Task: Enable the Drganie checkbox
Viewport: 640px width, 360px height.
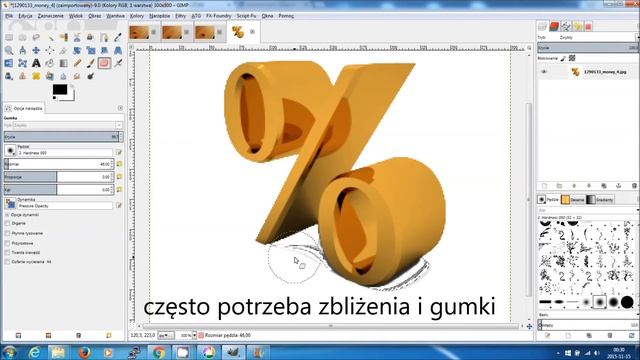Action: pyautogui.click(x=7, y=223)
